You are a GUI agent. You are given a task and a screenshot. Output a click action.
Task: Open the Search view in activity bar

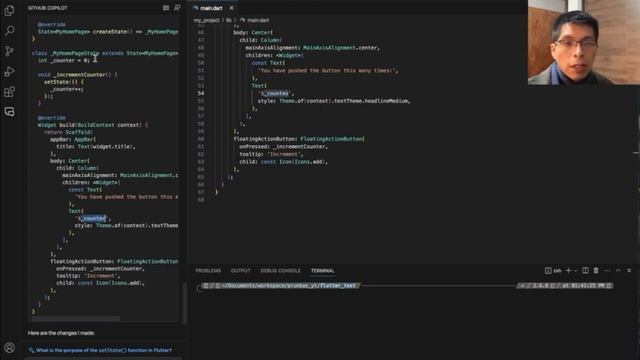coord(9,31)
